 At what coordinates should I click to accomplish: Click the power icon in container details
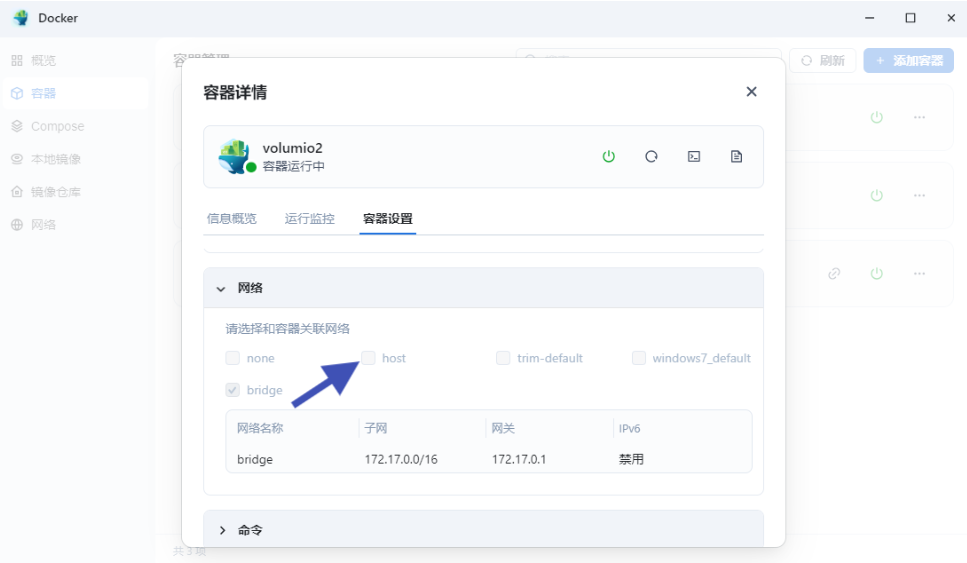608,157
